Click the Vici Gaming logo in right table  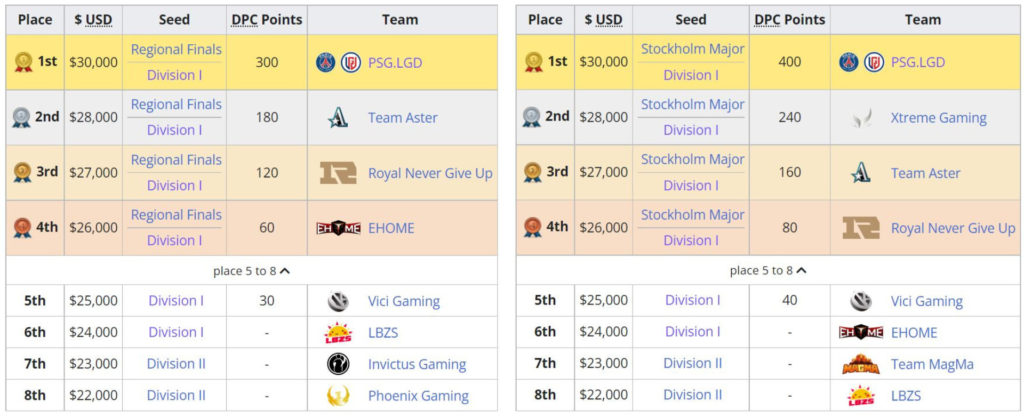(861, 301)
